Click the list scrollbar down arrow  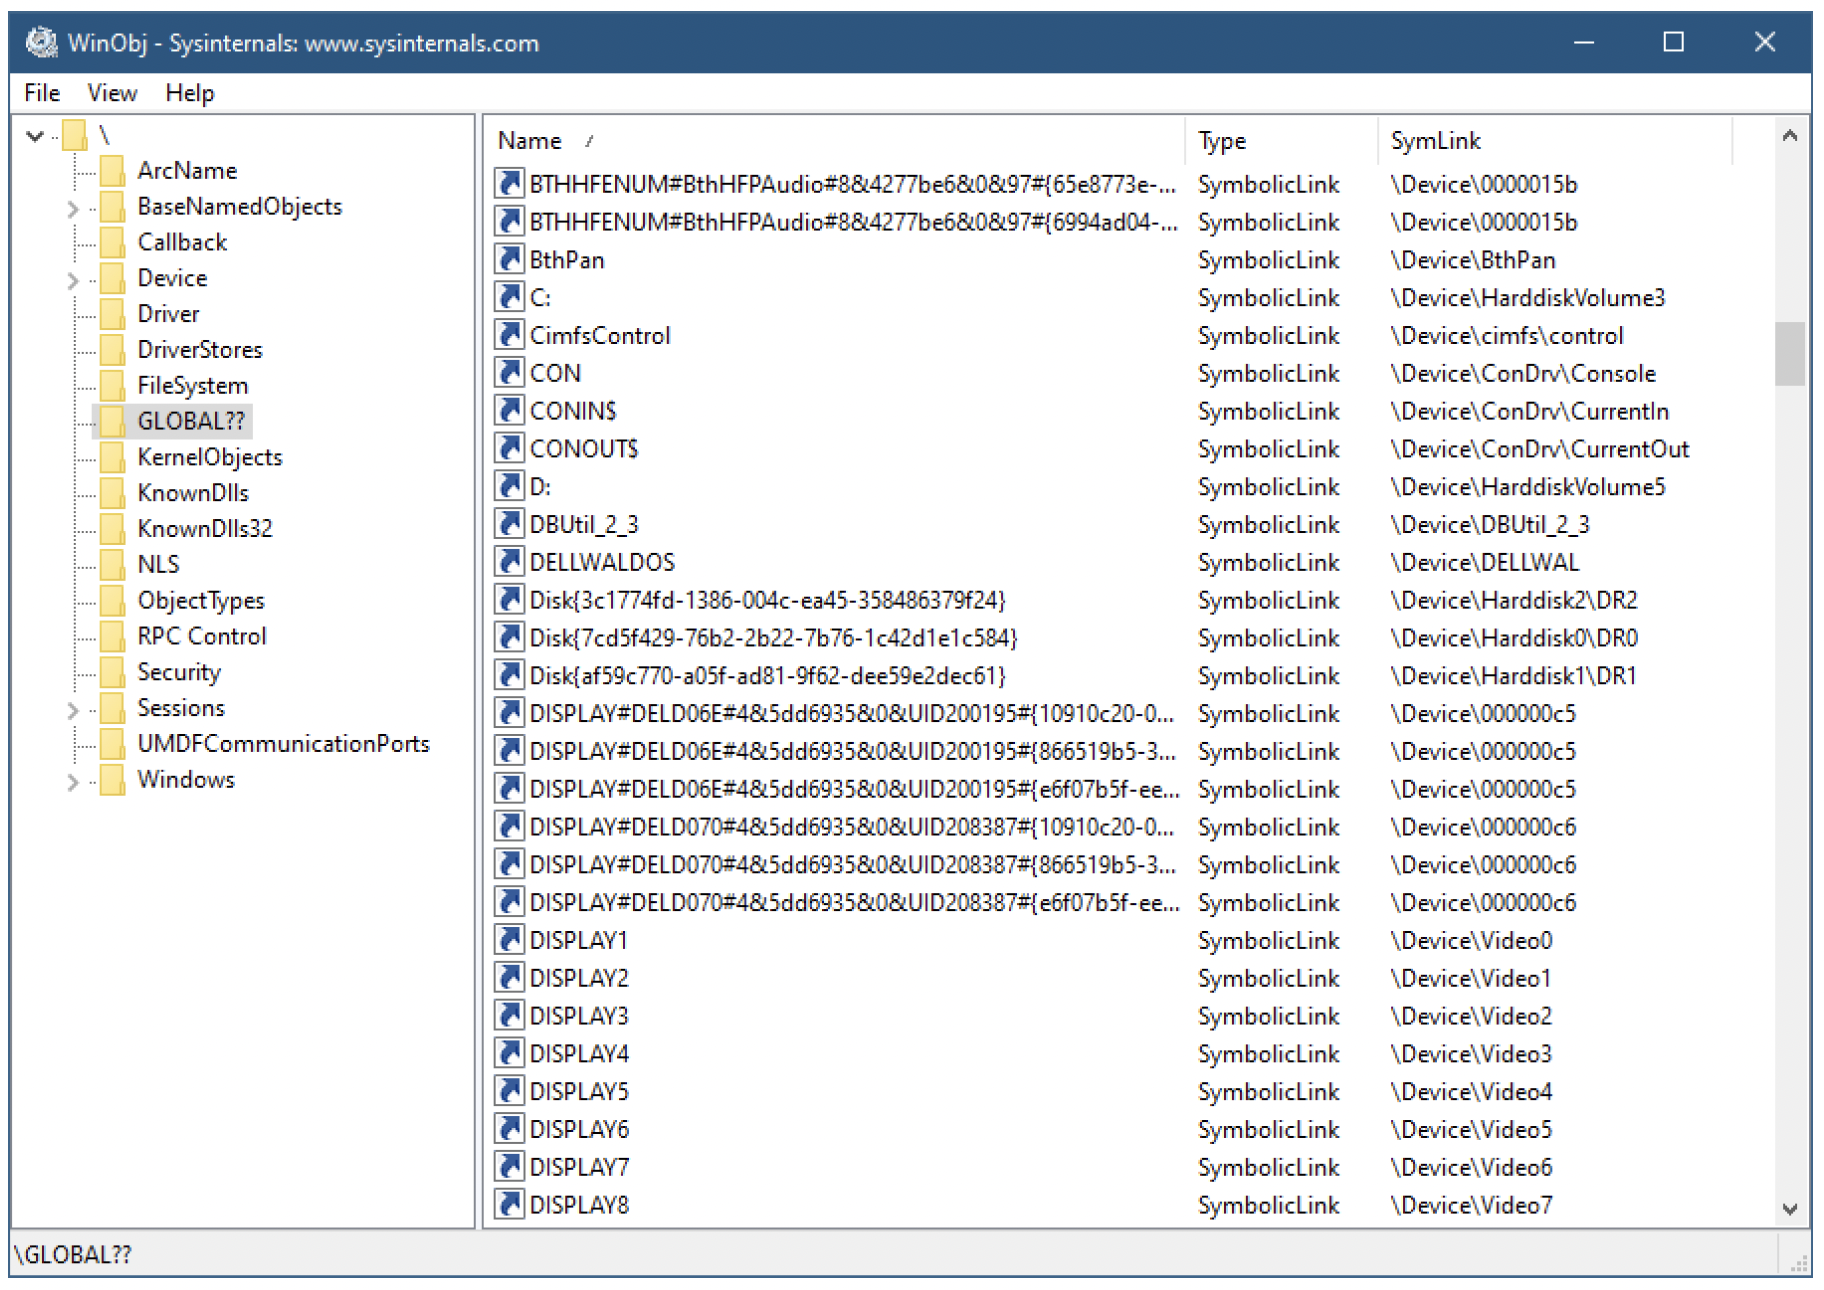(x=1789, y=1208)
